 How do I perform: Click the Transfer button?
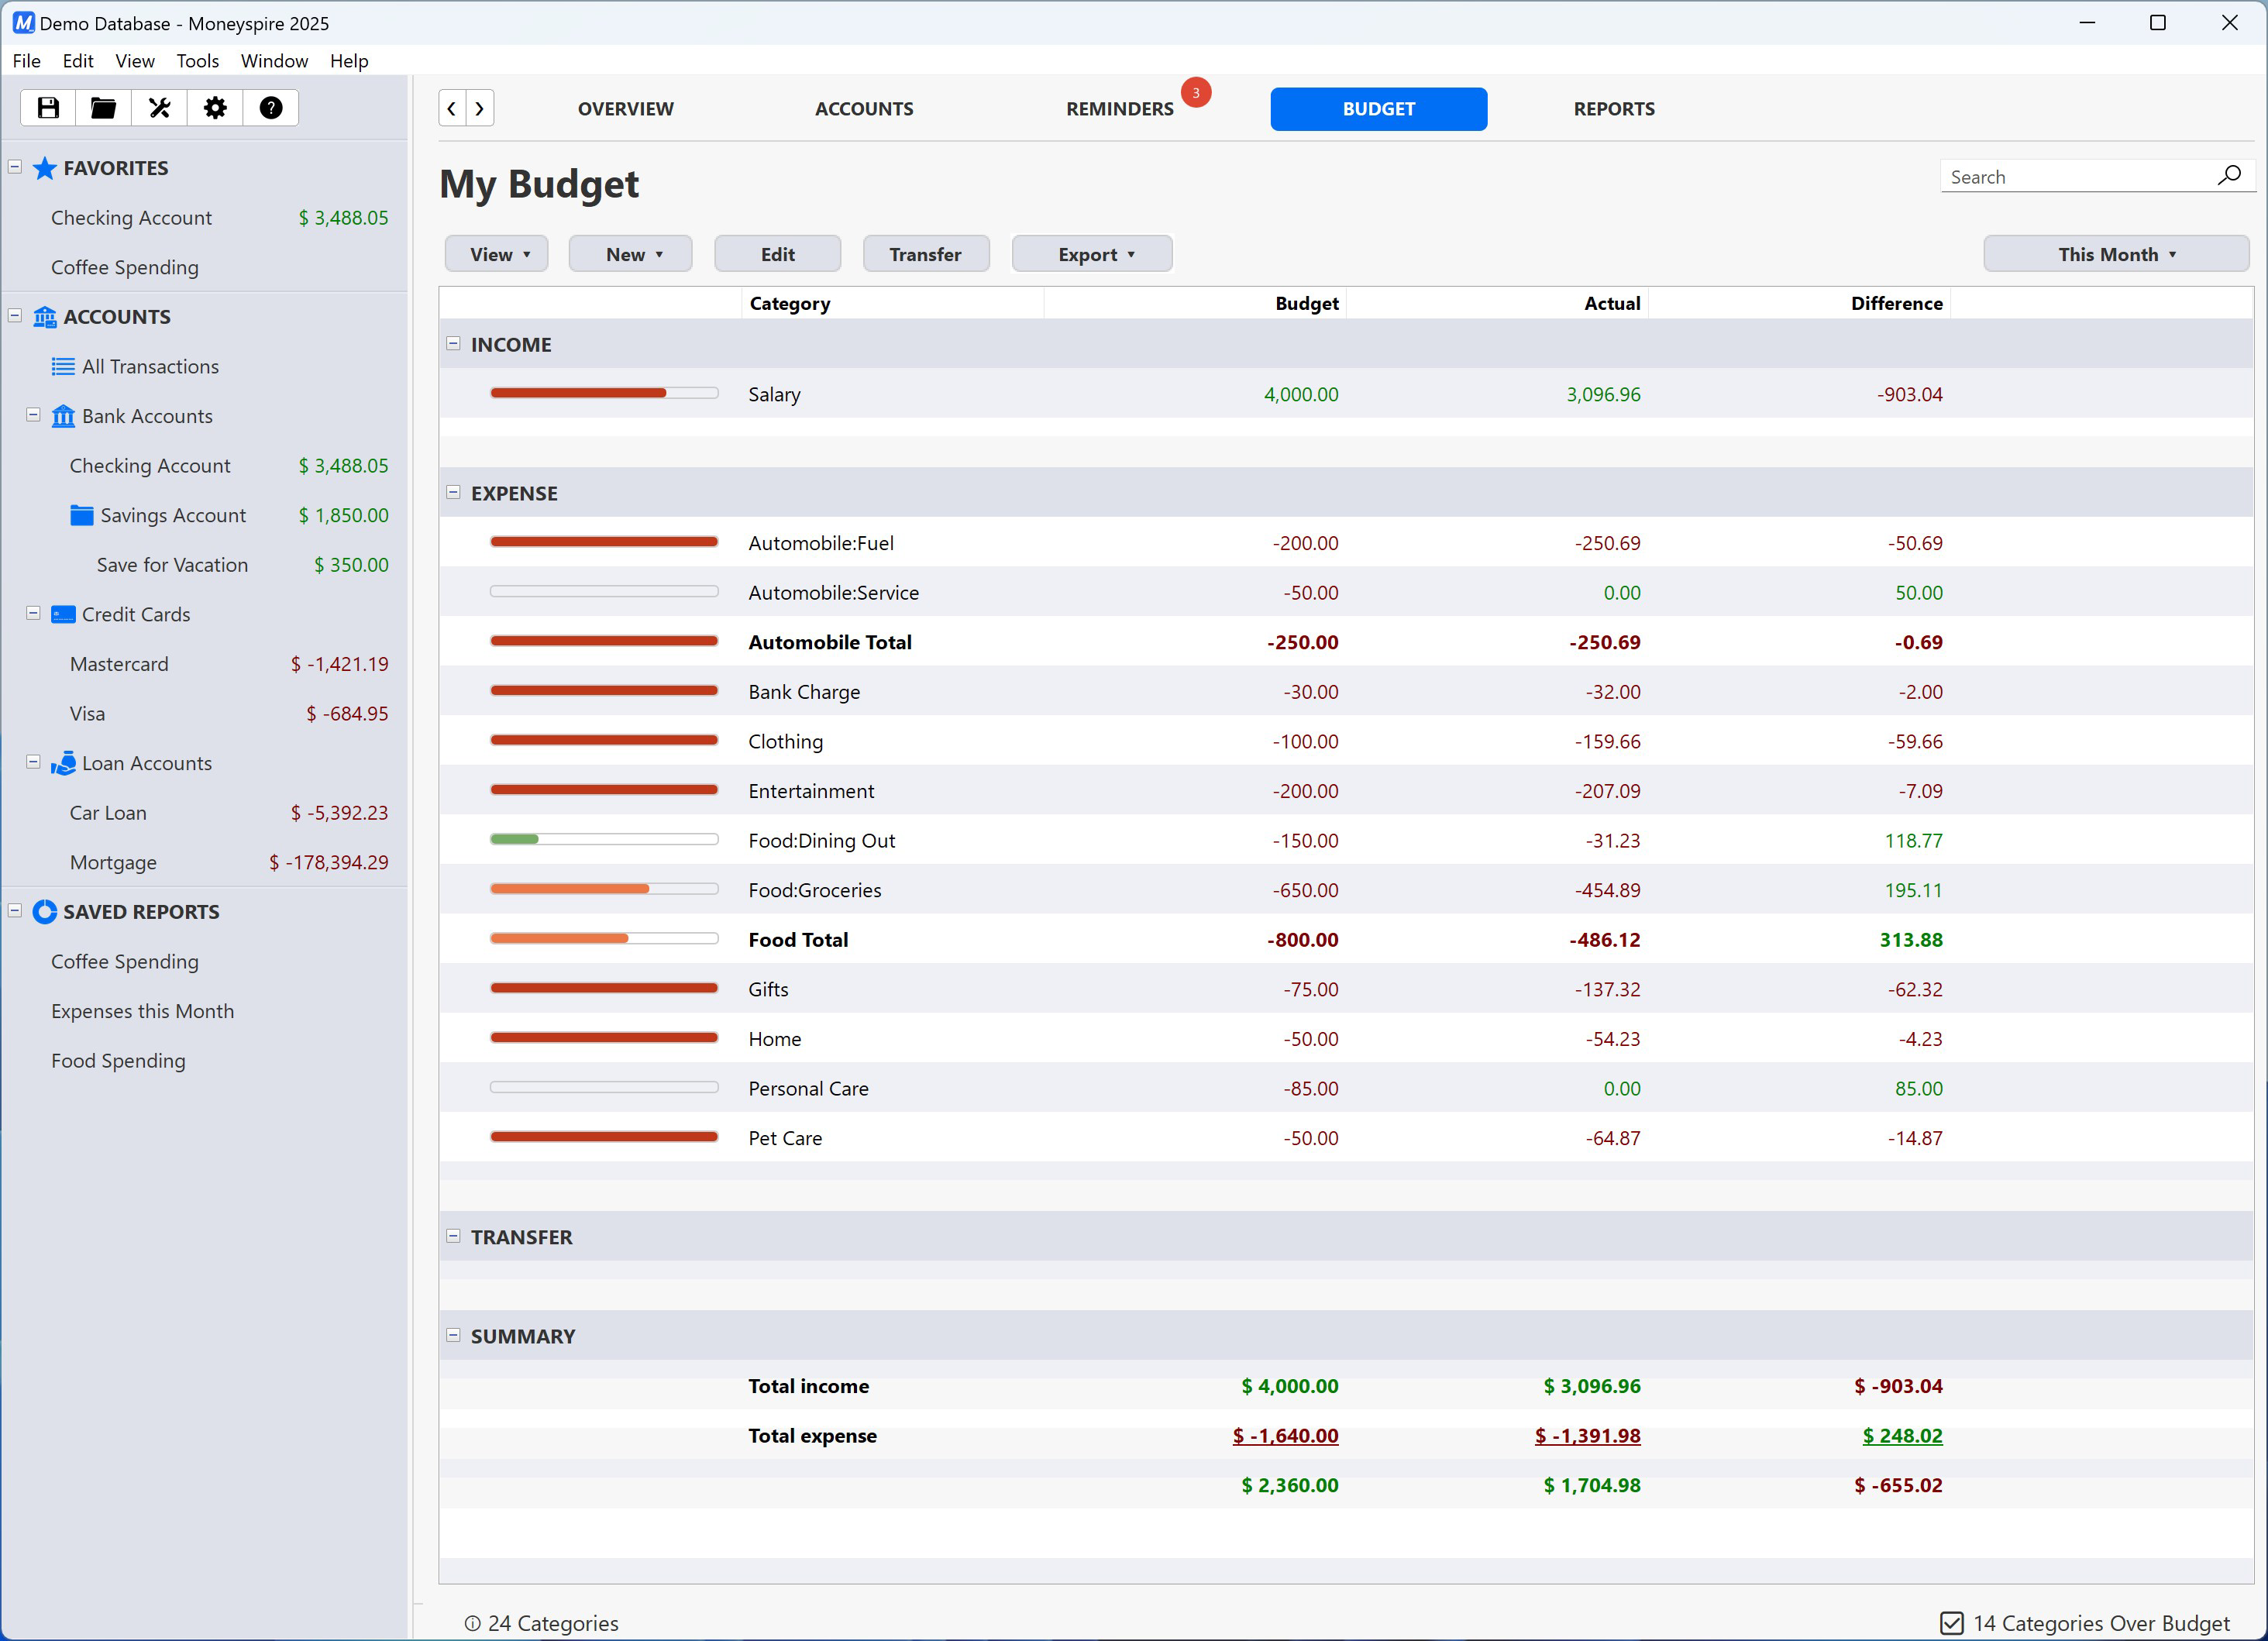point(925,254)
